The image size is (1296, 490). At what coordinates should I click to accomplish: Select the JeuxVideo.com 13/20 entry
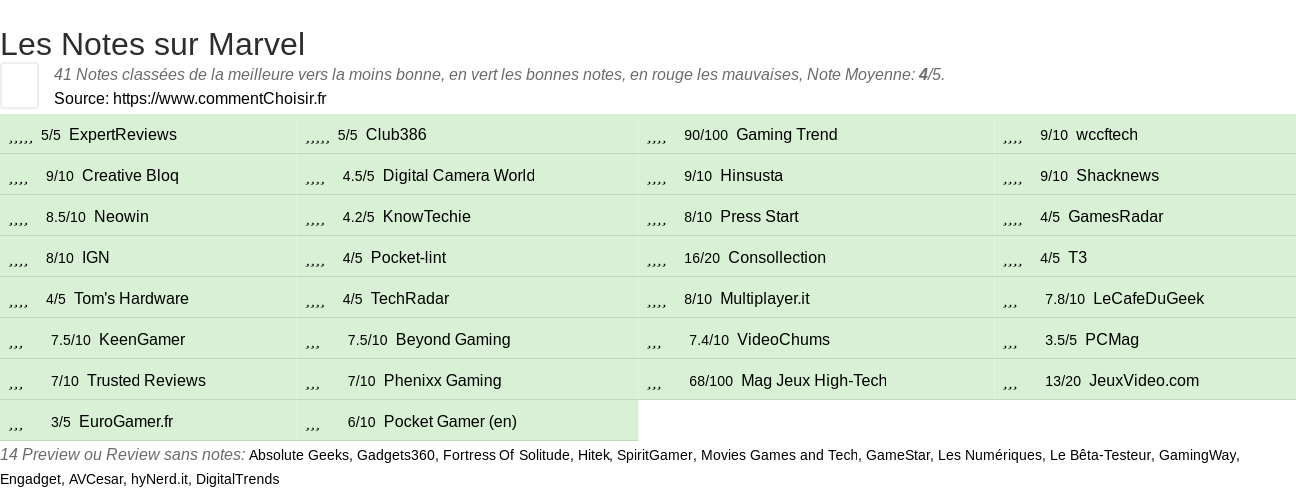click(x=1145, y=380)
